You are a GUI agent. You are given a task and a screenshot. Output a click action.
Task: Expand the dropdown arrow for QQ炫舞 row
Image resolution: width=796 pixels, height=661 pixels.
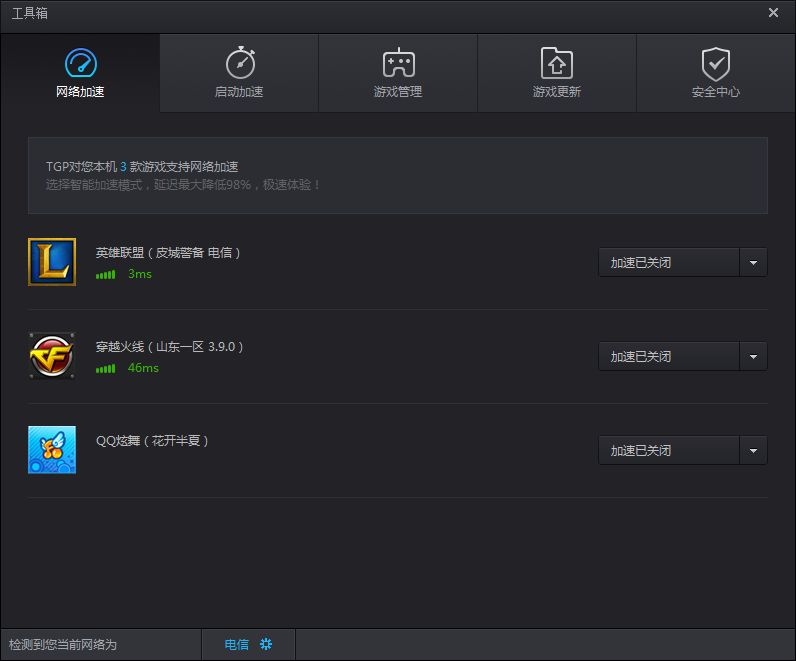coord(753,450)
